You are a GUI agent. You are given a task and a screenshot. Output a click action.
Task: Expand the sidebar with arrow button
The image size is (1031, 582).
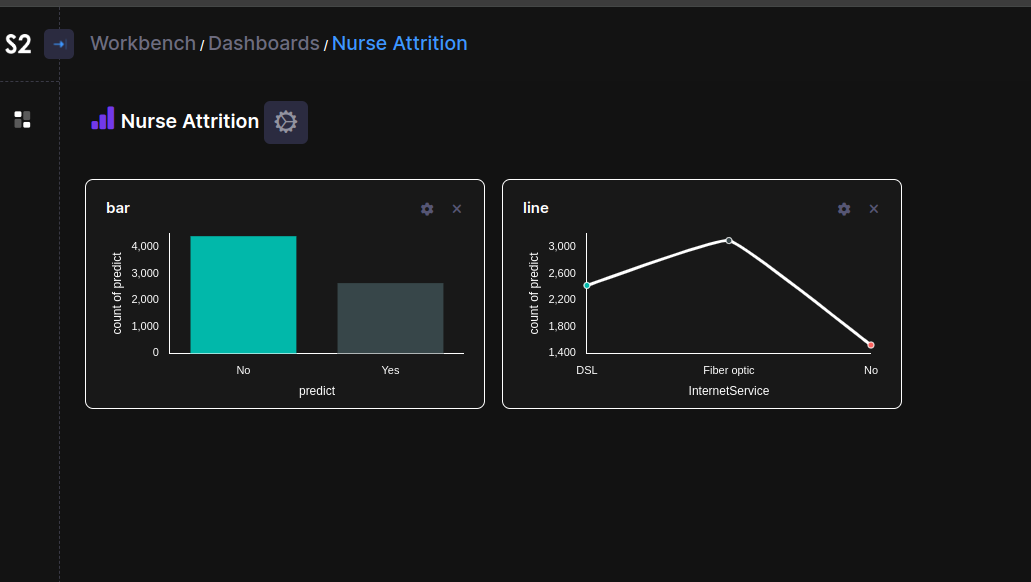click(59, 44)
